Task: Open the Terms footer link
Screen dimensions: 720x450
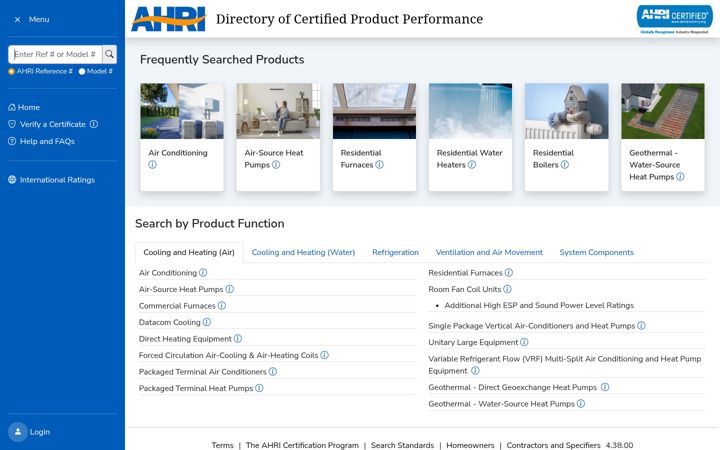Action: 222,445
